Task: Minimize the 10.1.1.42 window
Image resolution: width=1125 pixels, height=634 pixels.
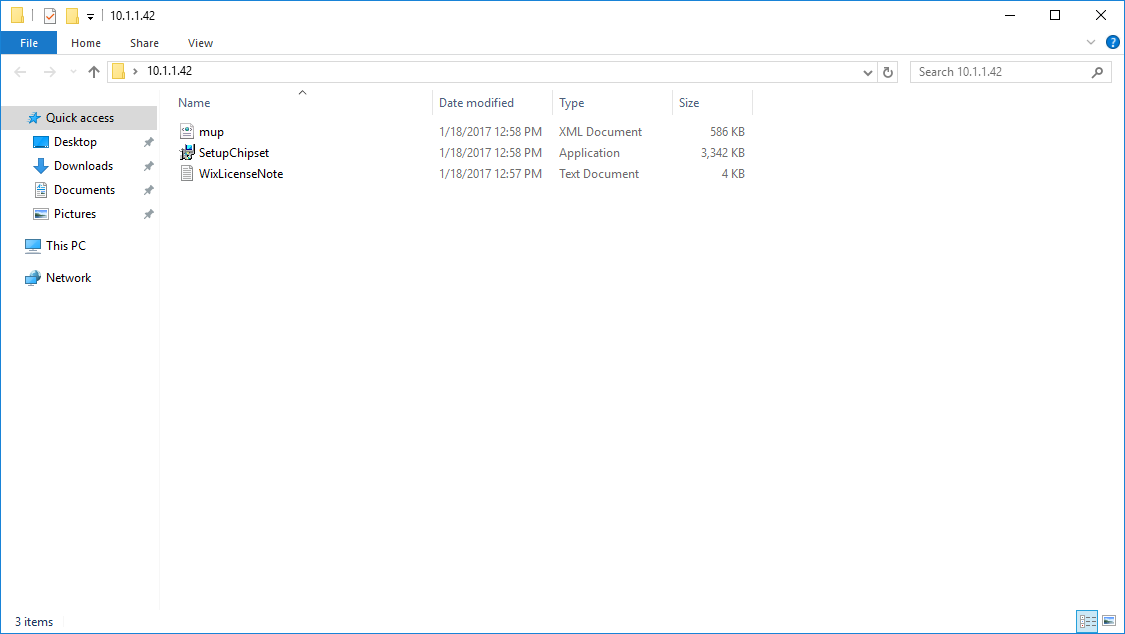Action: point(1009,15)
